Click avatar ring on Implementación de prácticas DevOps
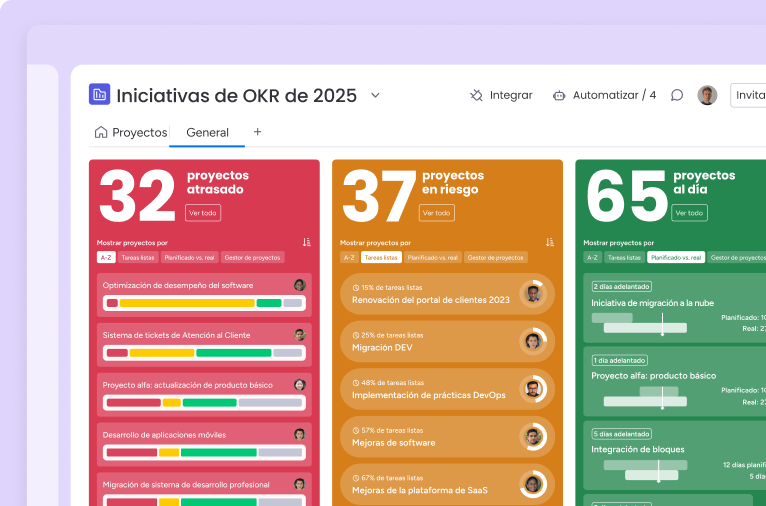The width and height of the screenshot is (766, 506). pyautogui.click(x=533, y=389)
